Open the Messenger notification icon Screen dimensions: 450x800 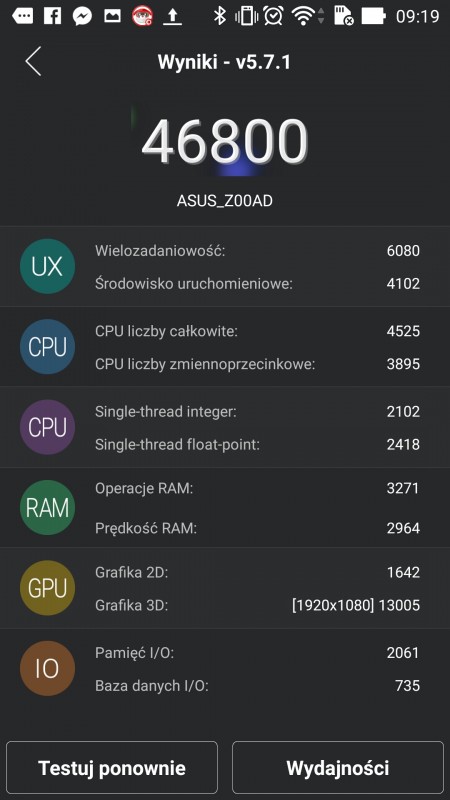pos(82,16)
